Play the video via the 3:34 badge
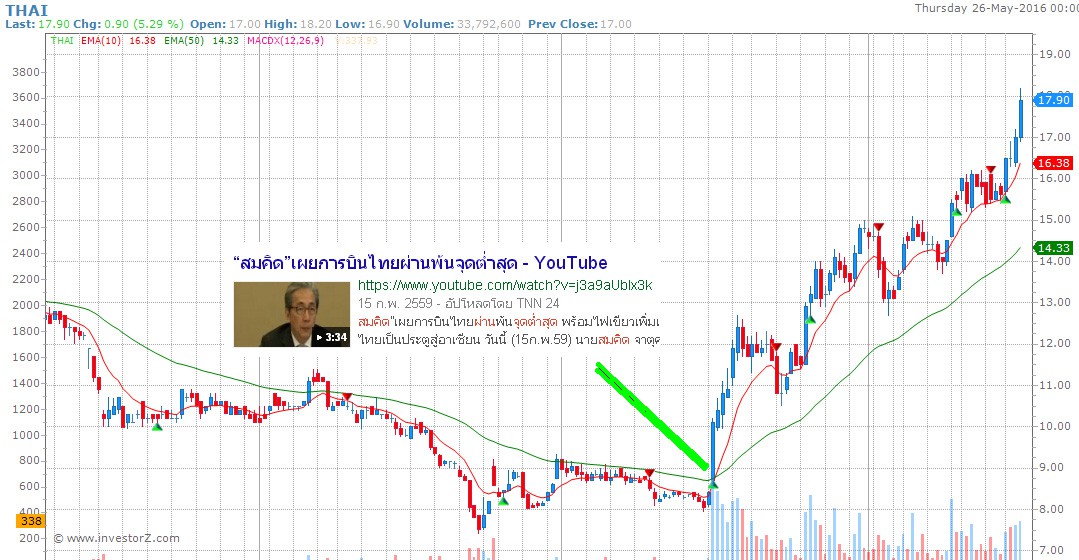Viewport: 1079px width, 560px height. [331, 337]
